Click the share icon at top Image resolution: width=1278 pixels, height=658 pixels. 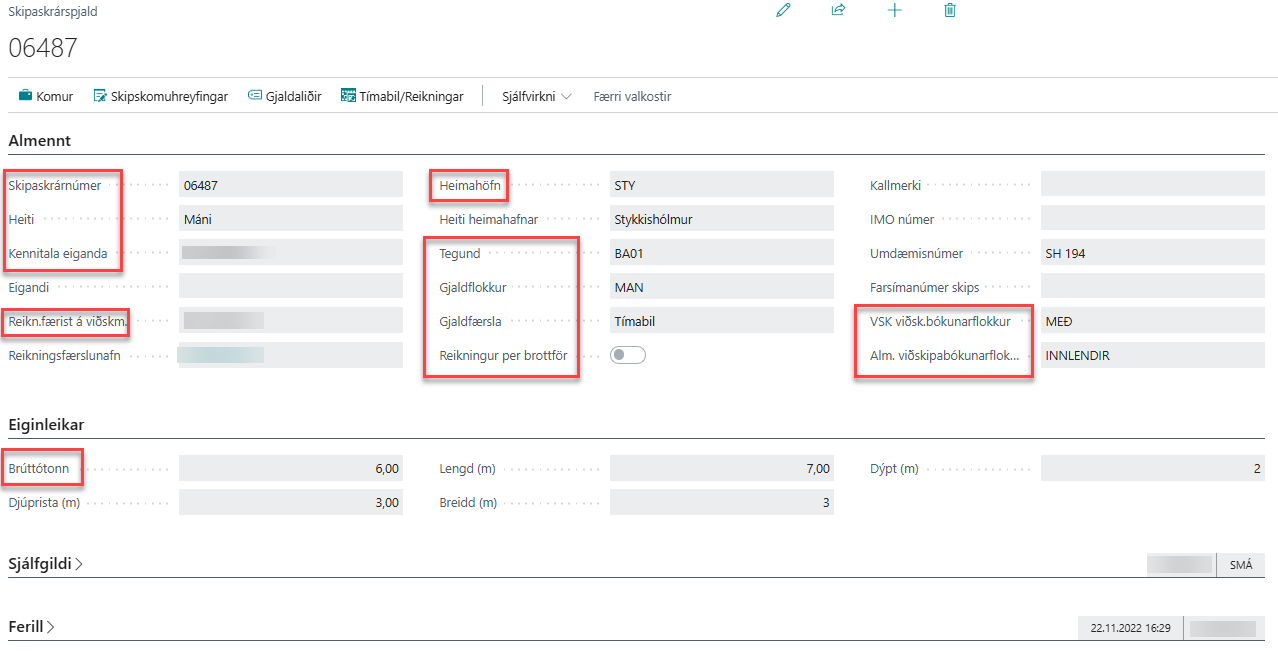pos(838,10)
